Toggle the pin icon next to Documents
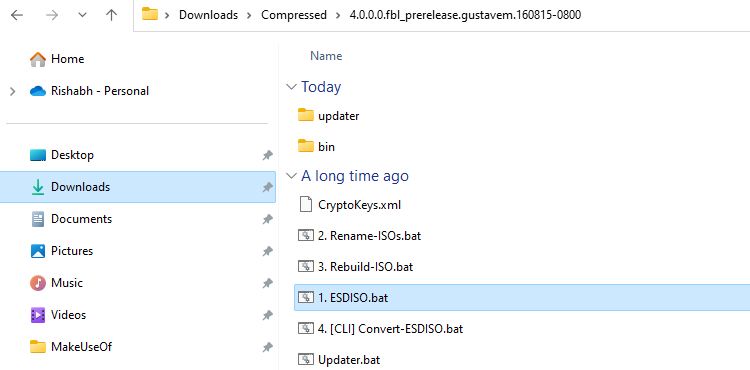The image size is (750, 370). pyautogui.click(x=267, y=219)
